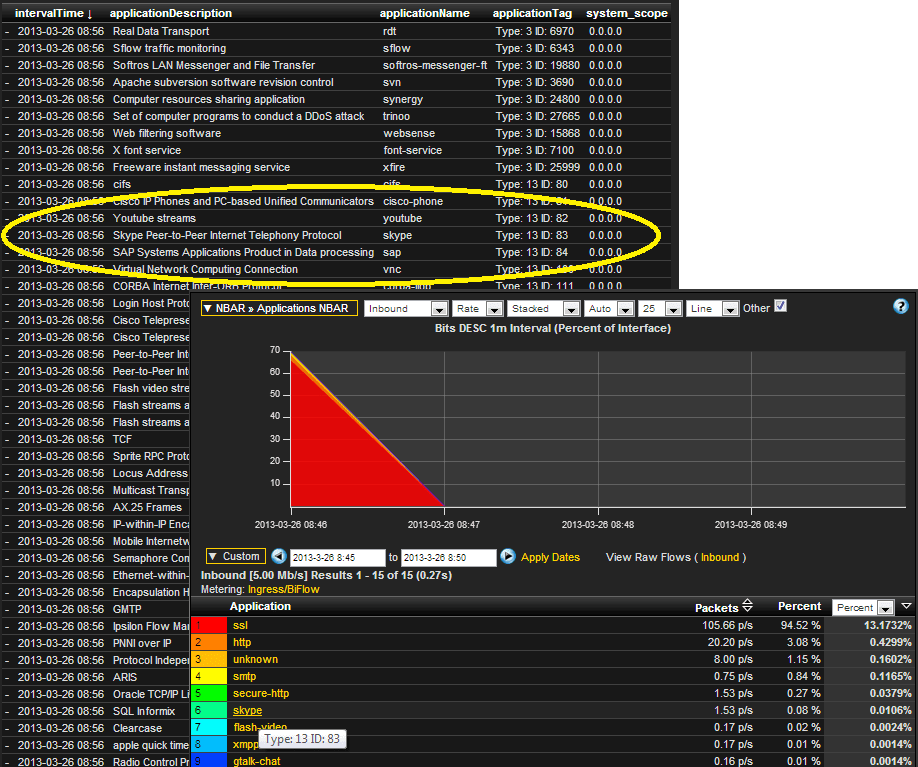Go to next date range with right arrow
Screen dimensions: 918x767
point(508,556)
